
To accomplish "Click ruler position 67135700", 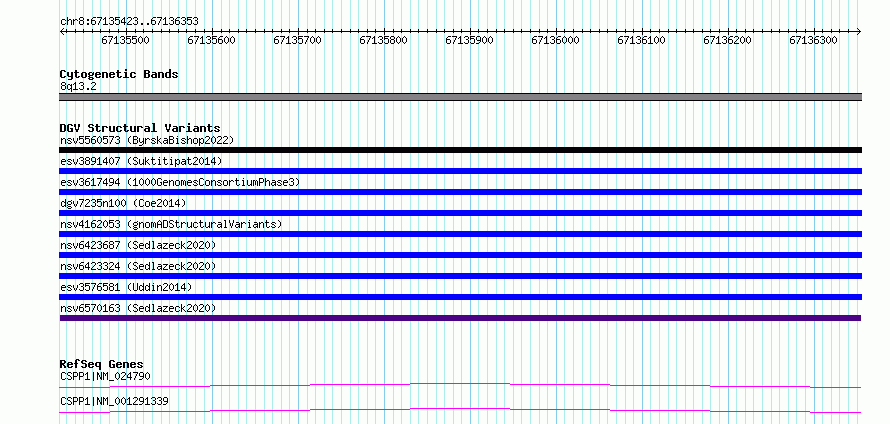I will (297, 40).
